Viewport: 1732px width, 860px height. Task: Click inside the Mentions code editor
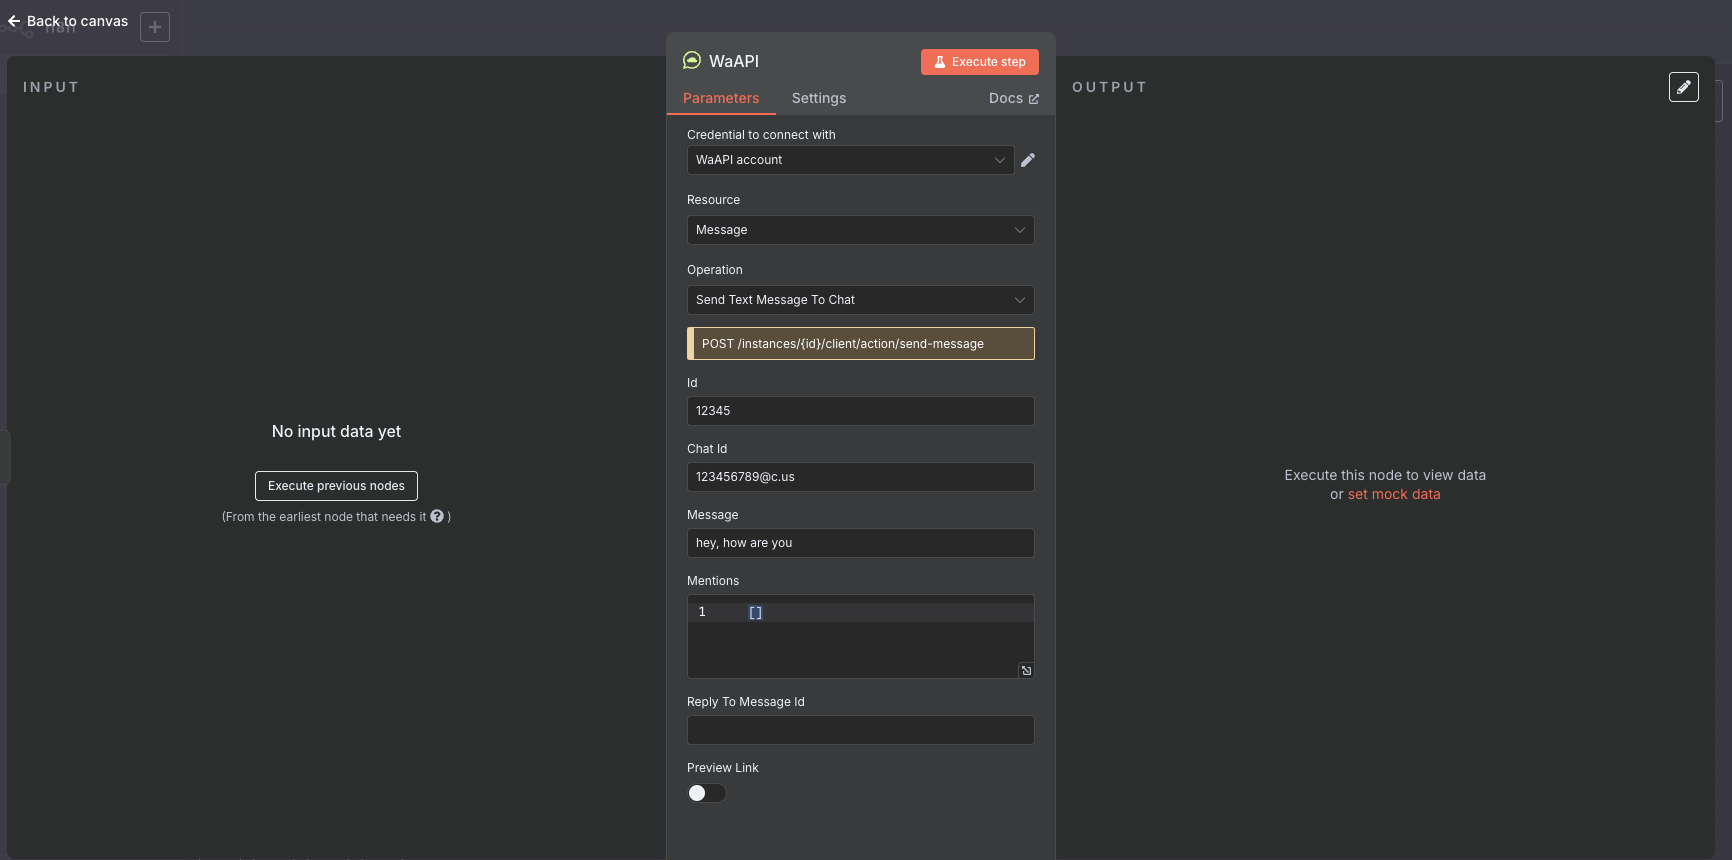[860, 637]
